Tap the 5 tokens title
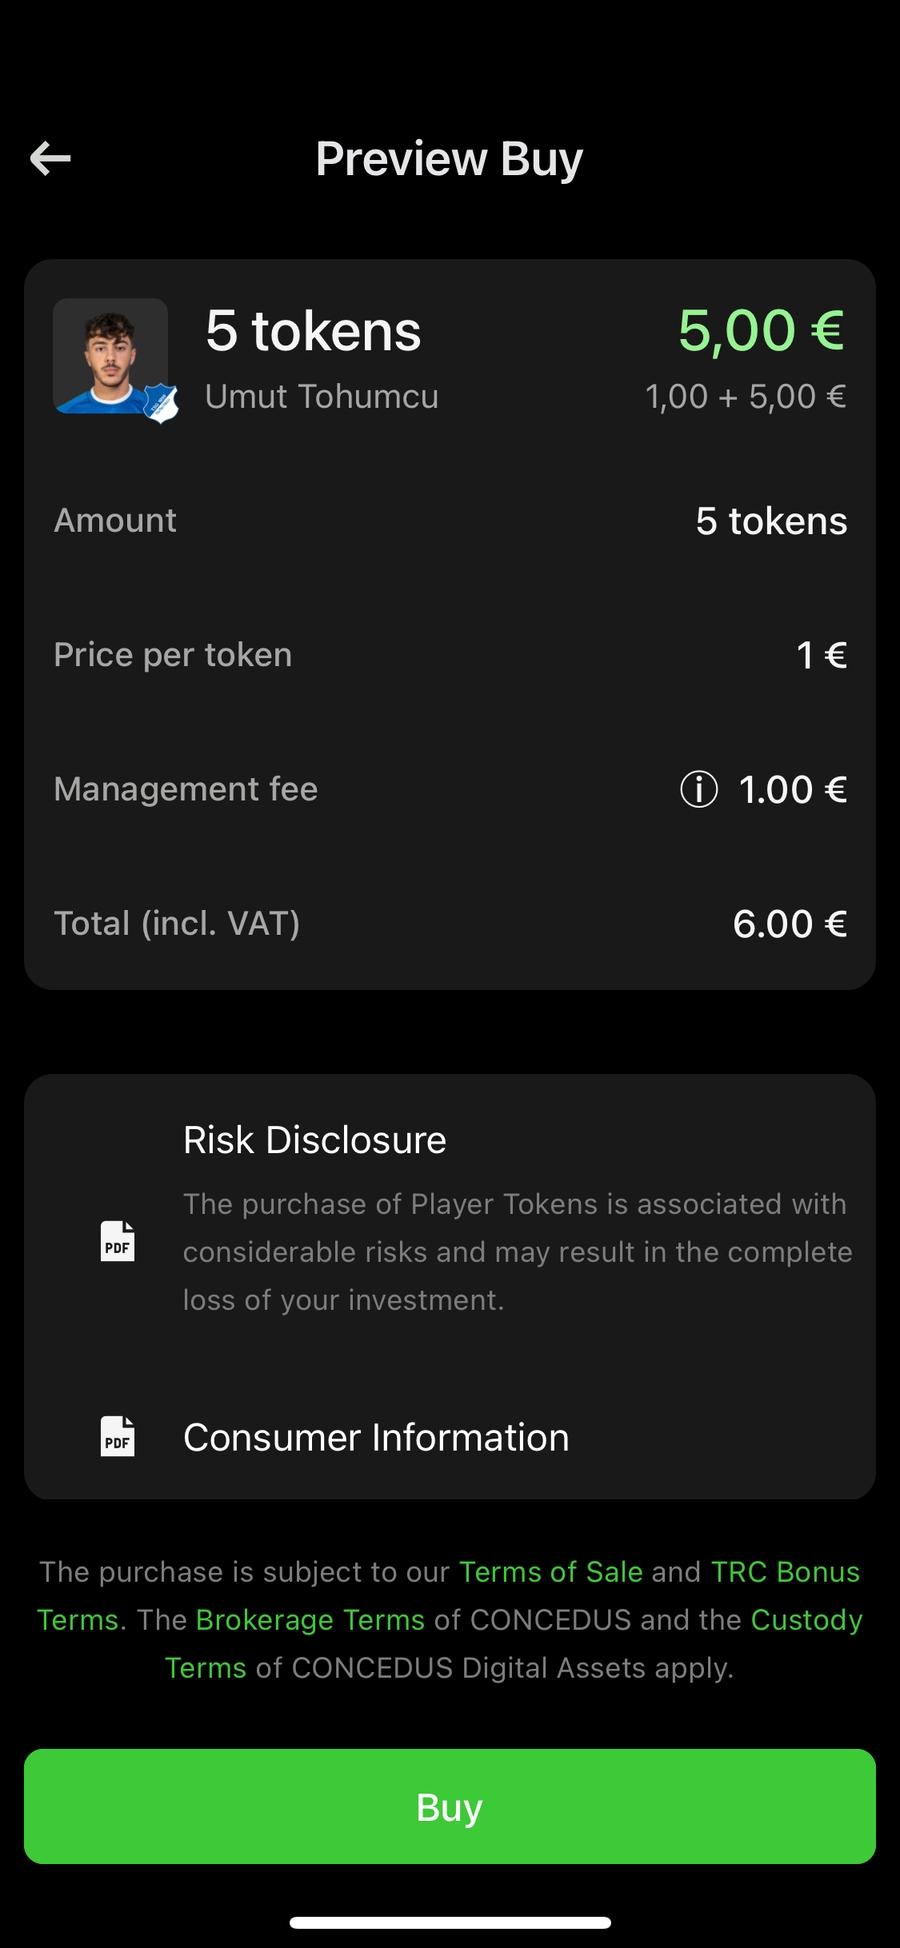 [x=313, y=331]
